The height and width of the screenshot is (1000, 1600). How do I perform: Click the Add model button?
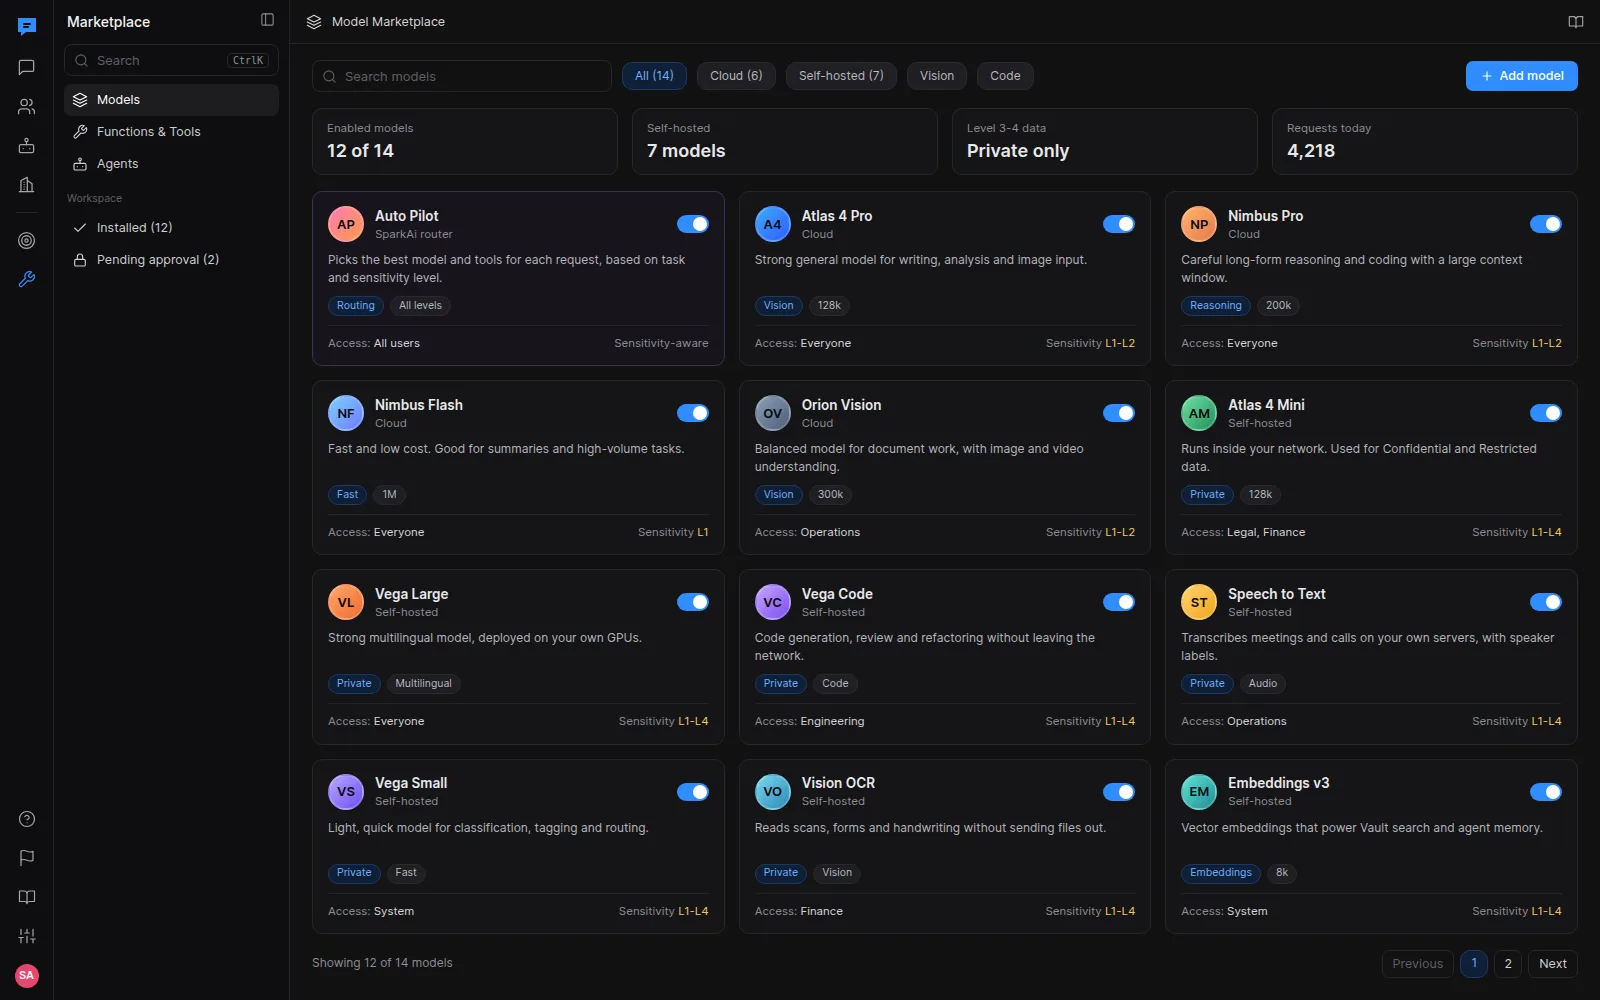[1521, 76]
